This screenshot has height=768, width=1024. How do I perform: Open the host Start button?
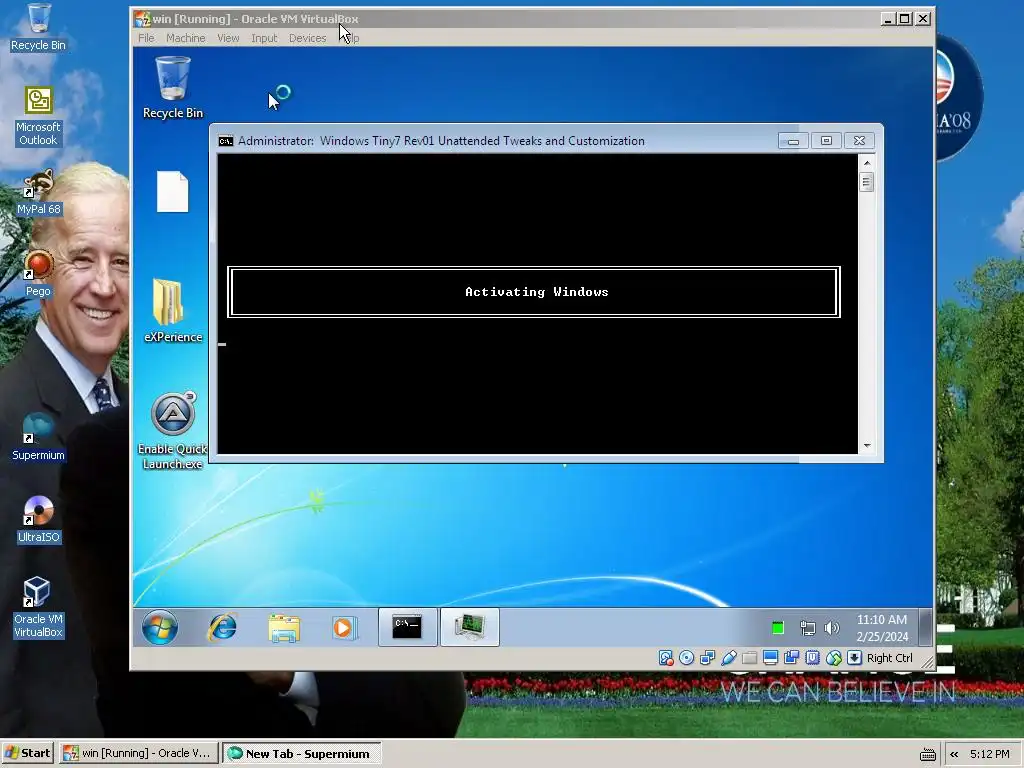29,754
